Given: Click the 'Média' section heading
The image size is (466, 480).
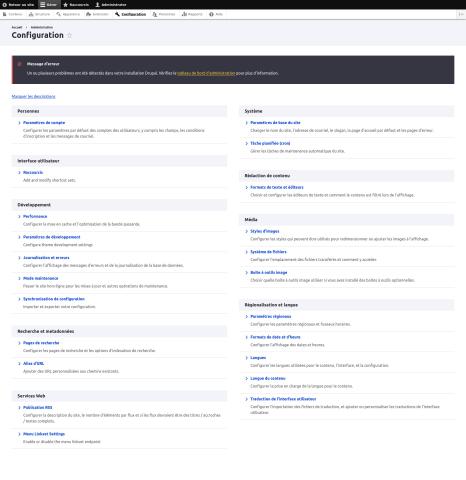Looking at the screenshot, I should pos(251,220).
